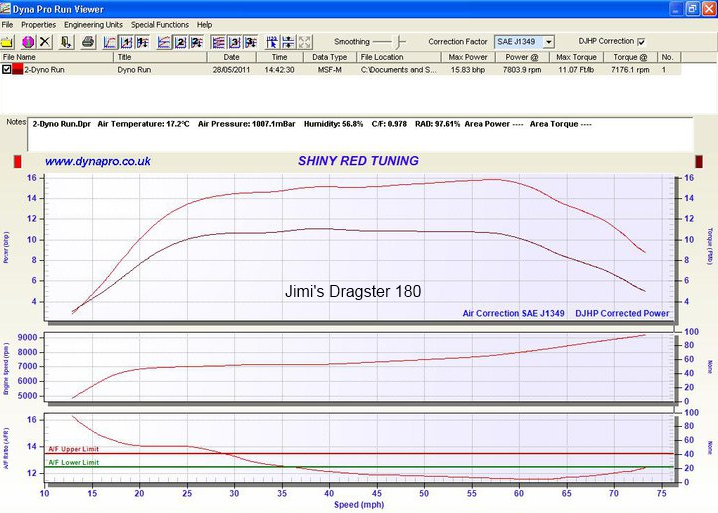This screenshot has width=718, height=513.
Task: Click the Speed (mph) axis label
Action: point(359,504)
